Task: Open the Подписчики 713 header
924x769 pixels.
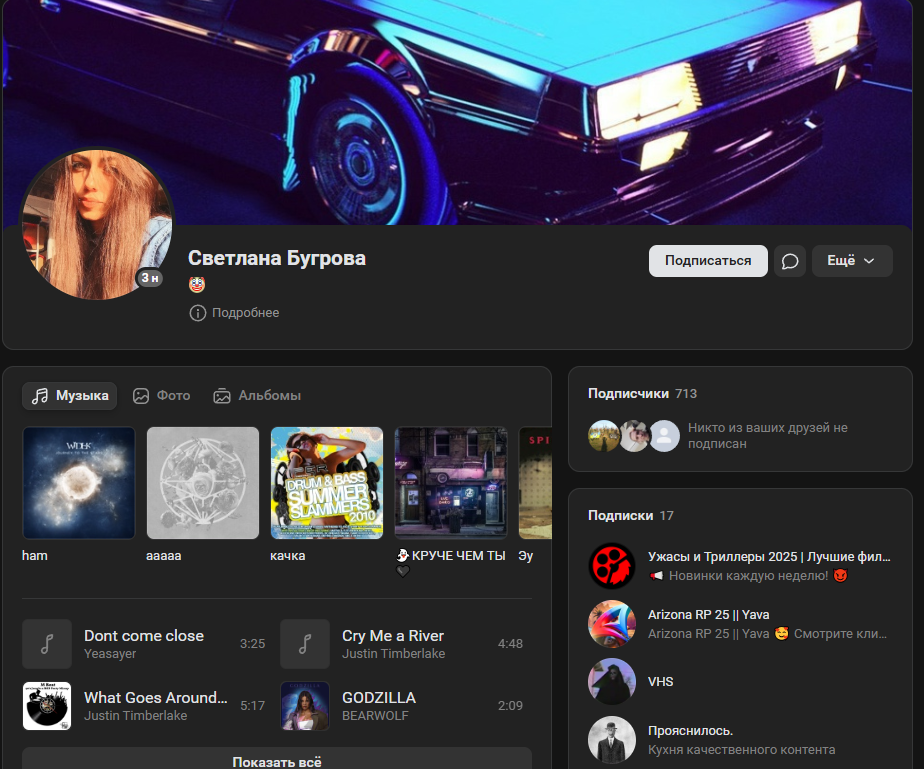Action: [x=642, y=394]
